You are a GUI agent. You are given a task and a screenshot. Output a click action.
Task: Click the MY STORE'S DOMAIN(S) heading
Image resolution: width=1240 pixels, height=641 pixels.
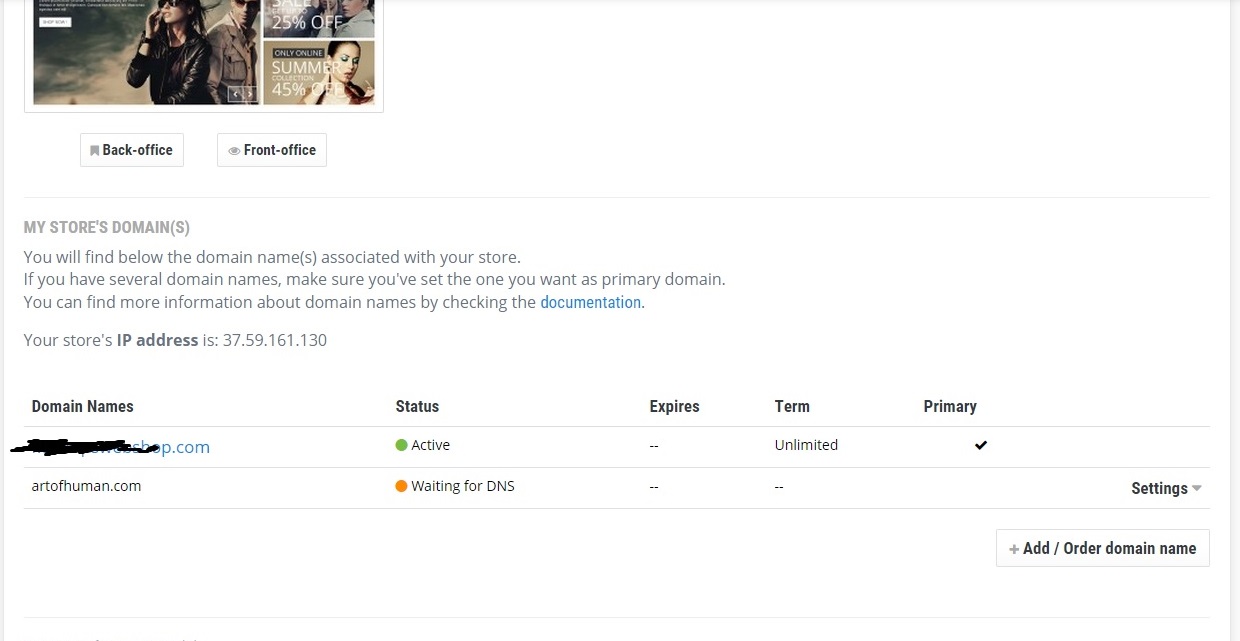(x=107, y=228)
